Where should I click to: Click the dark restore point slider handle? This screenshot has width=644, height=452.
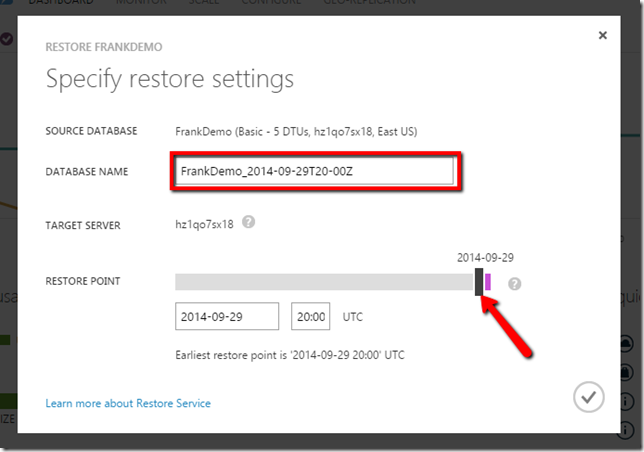(479, 281)
